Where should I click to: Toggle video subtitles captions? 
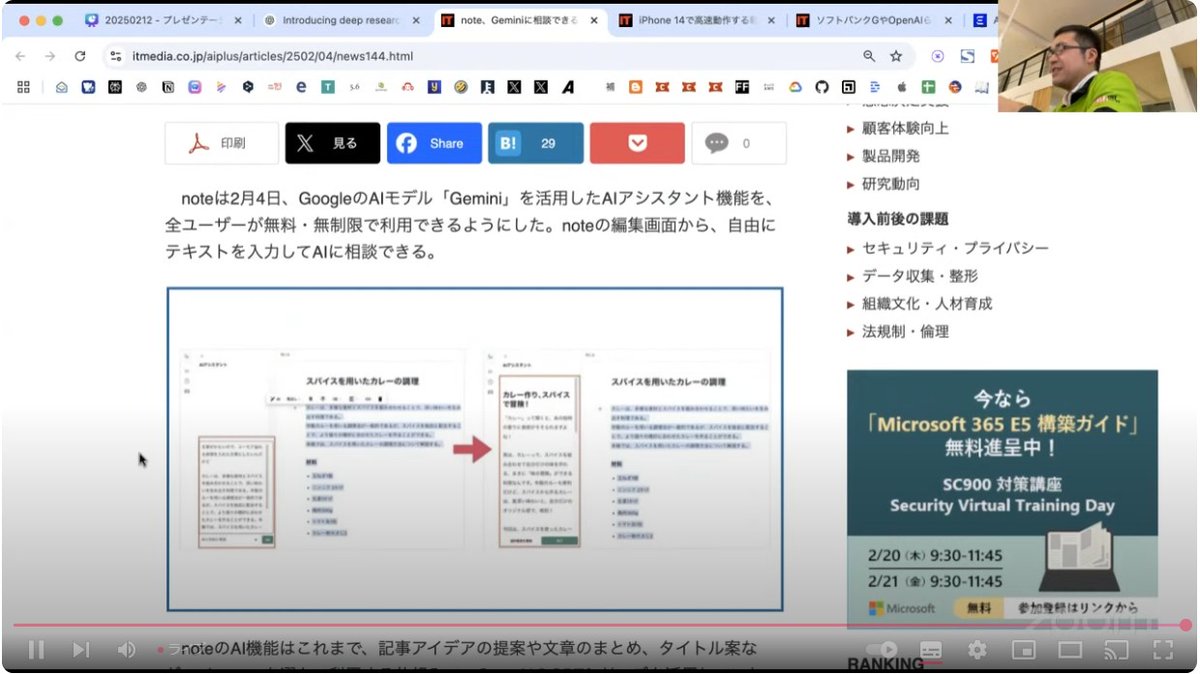(930, 650)
